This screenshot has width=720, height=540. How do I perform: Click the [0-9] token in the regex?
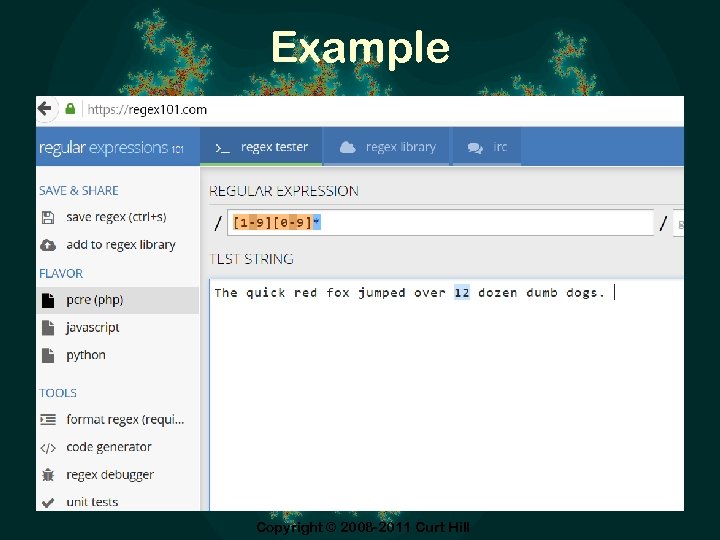(293, 223)
